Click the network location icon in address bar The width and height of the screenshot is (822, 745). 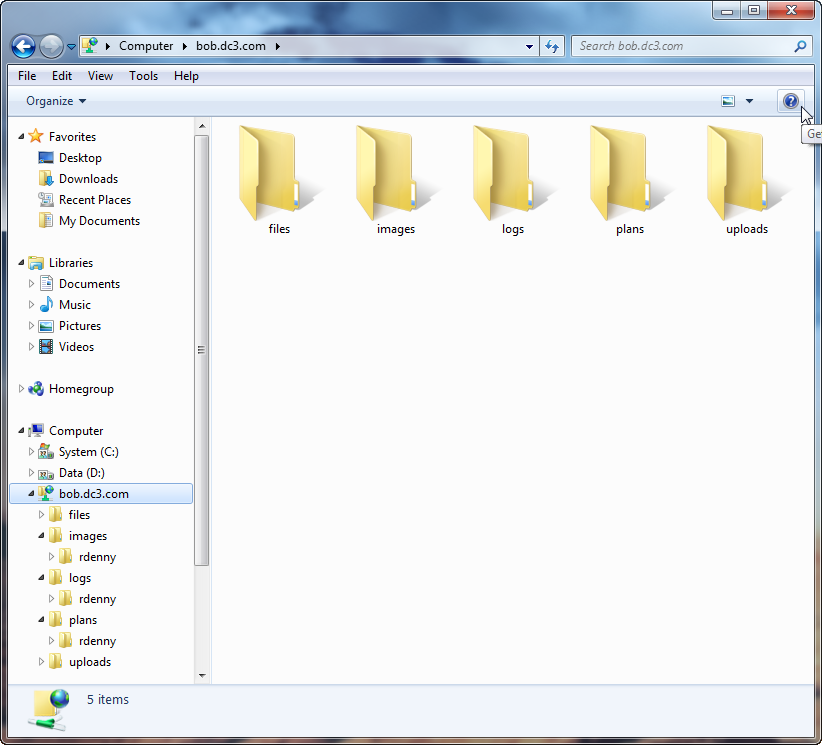click(90, 46)
